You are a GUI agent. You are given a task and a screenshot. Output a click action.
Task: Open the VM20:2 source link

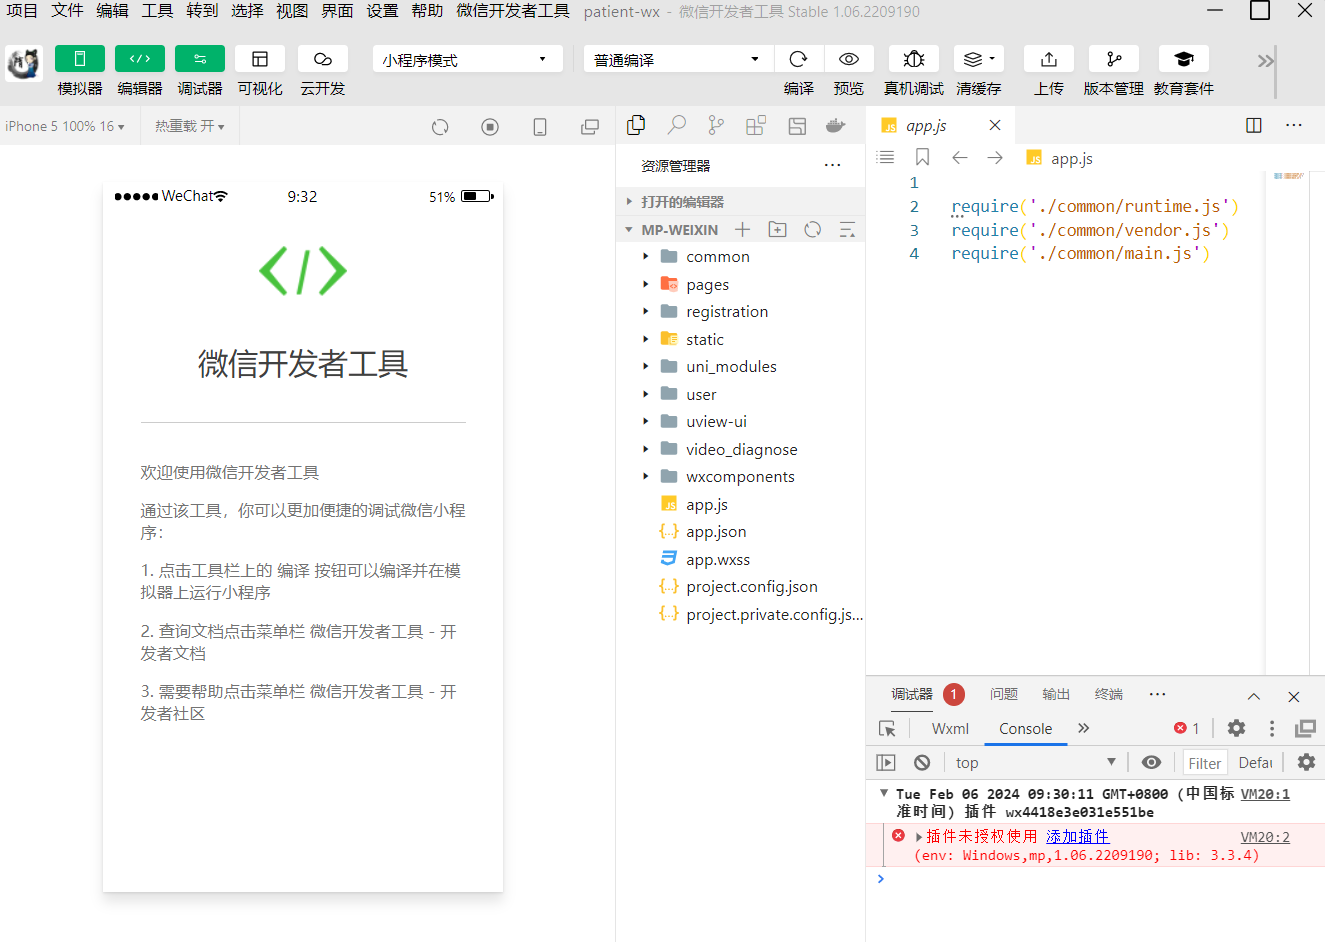pos(1265,837)
